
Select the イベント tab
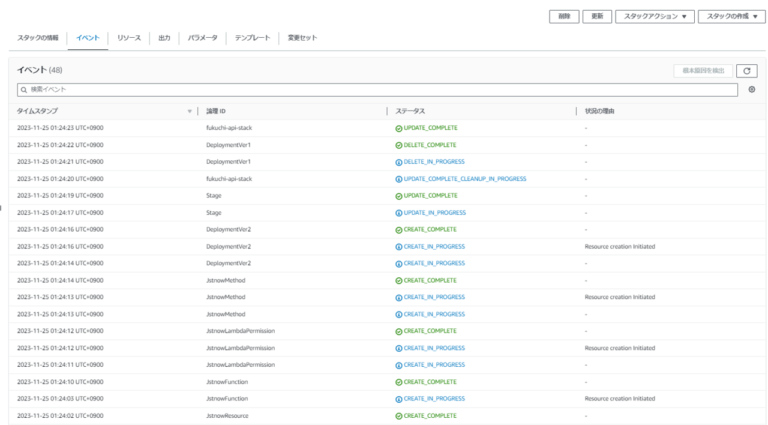click(88, 38)
